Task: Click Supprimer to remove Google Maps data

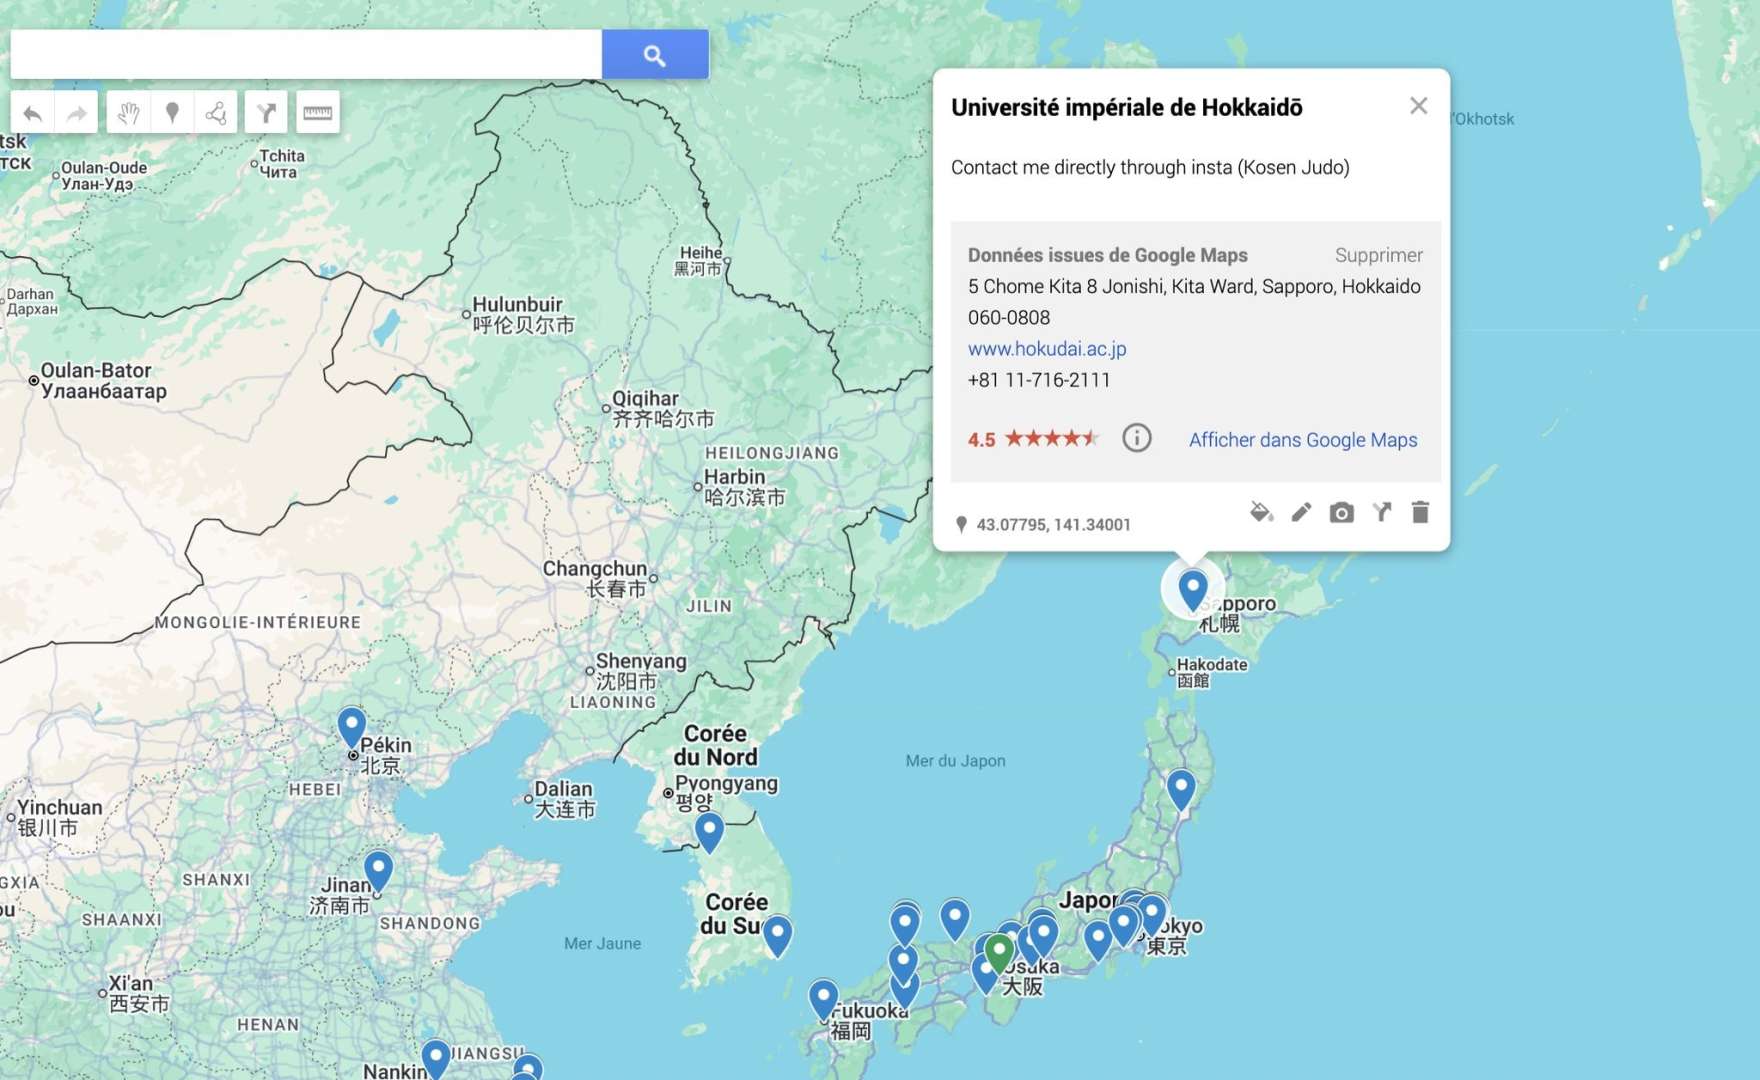Action: click(x=1378, y=255)
